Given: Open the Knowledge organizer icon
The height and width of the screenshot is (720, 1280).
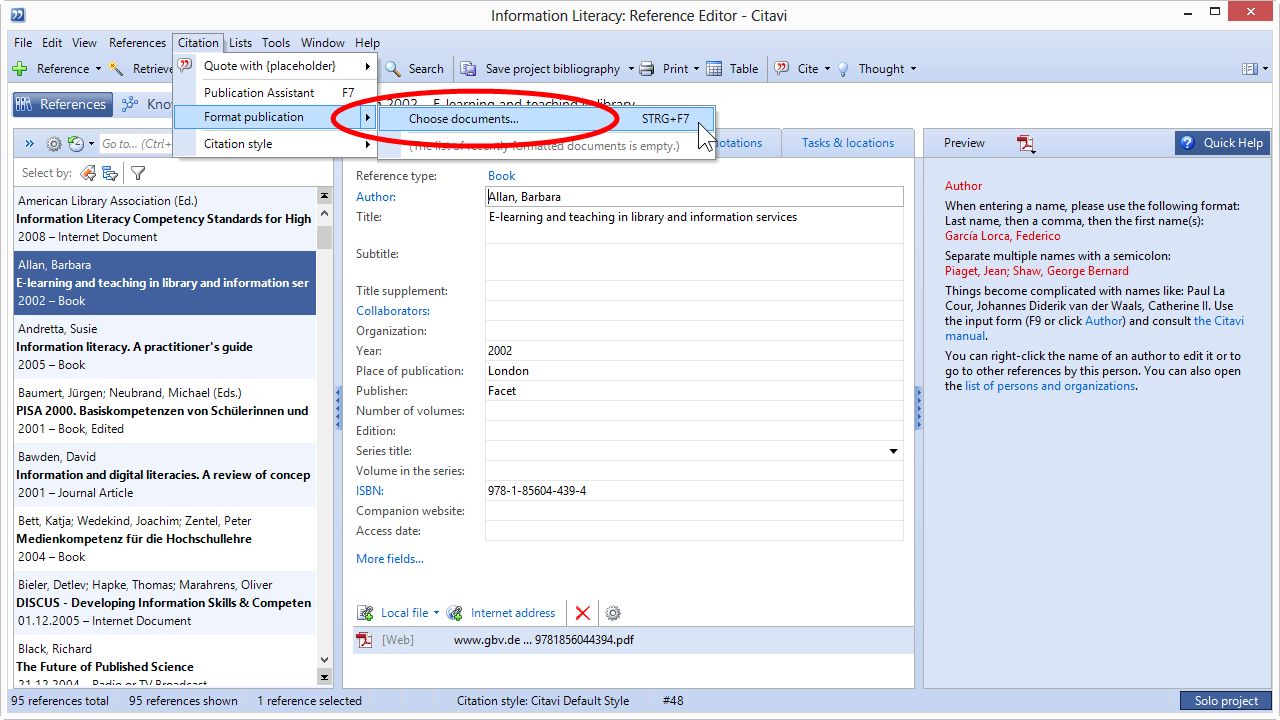Looking at the screenshot, I should 130,104.
